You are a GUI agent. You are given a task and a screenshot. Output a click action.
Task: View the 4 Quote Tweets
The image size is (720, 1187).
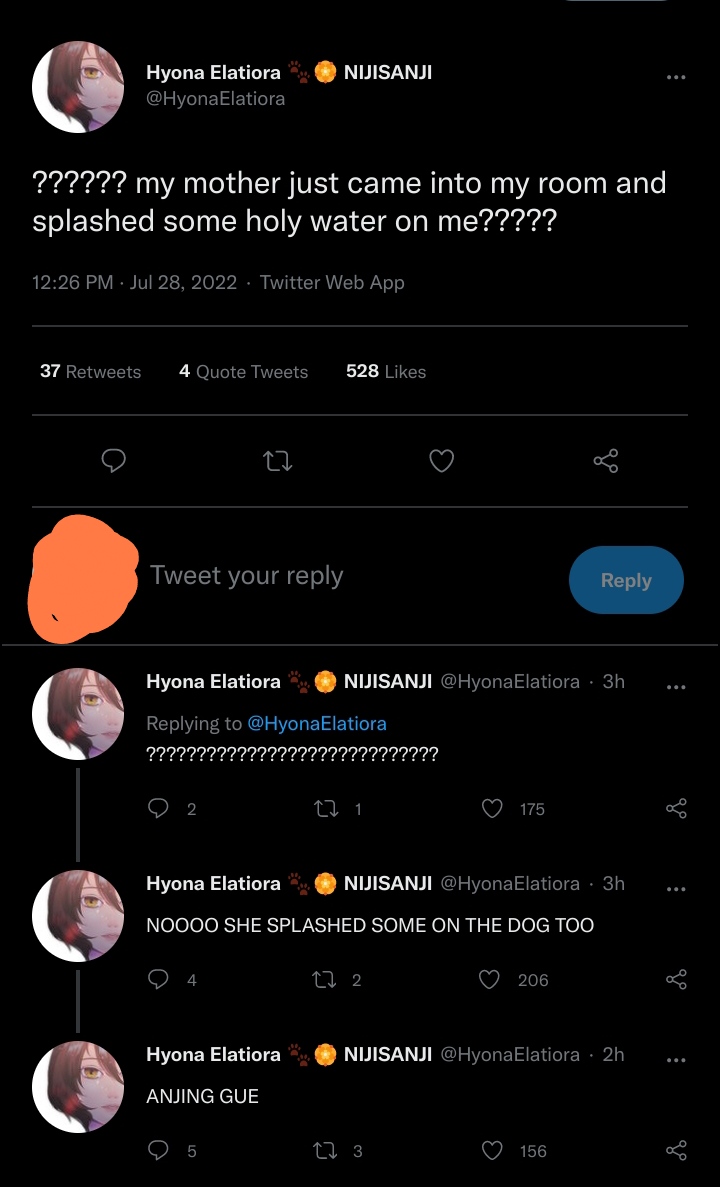pos(243,371)
